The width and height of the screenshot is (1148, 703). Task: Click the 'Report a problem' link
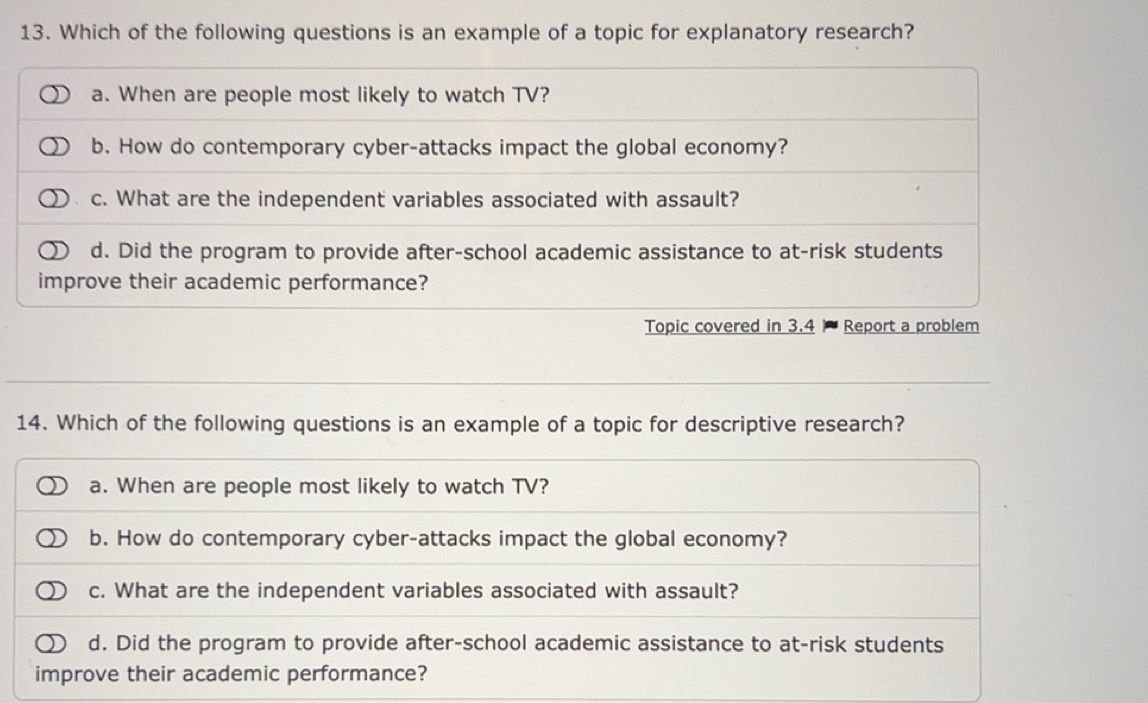coord(910,326)
